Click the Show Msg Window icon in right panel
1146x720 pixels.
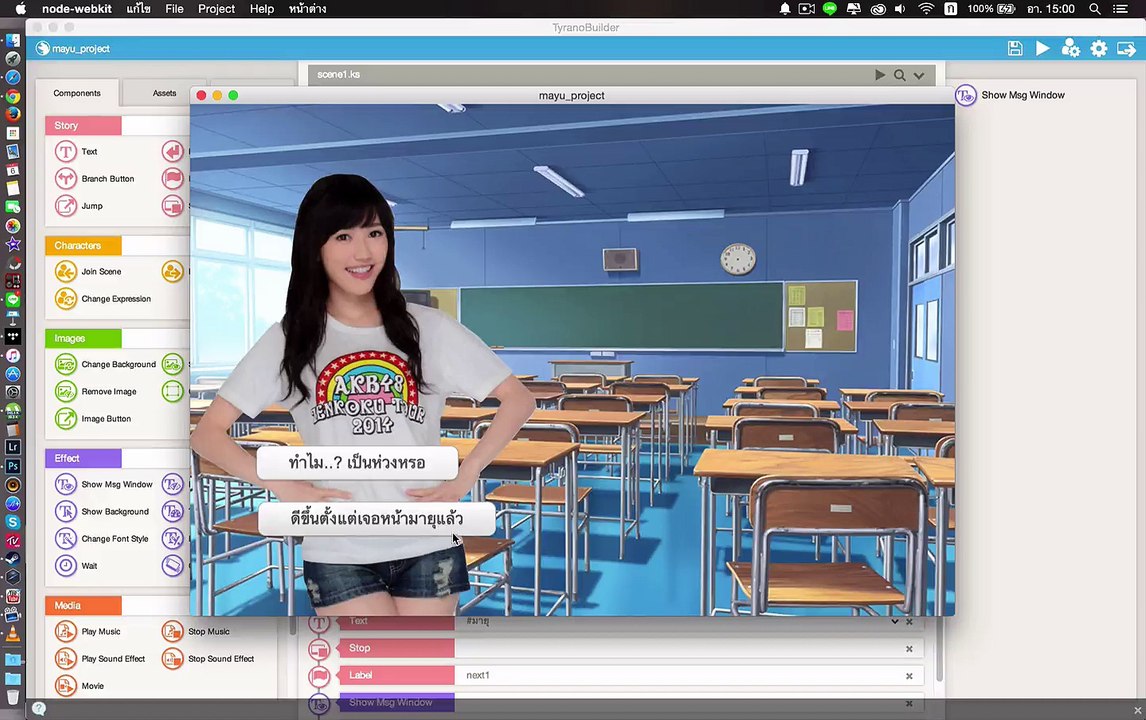point(965,95)
